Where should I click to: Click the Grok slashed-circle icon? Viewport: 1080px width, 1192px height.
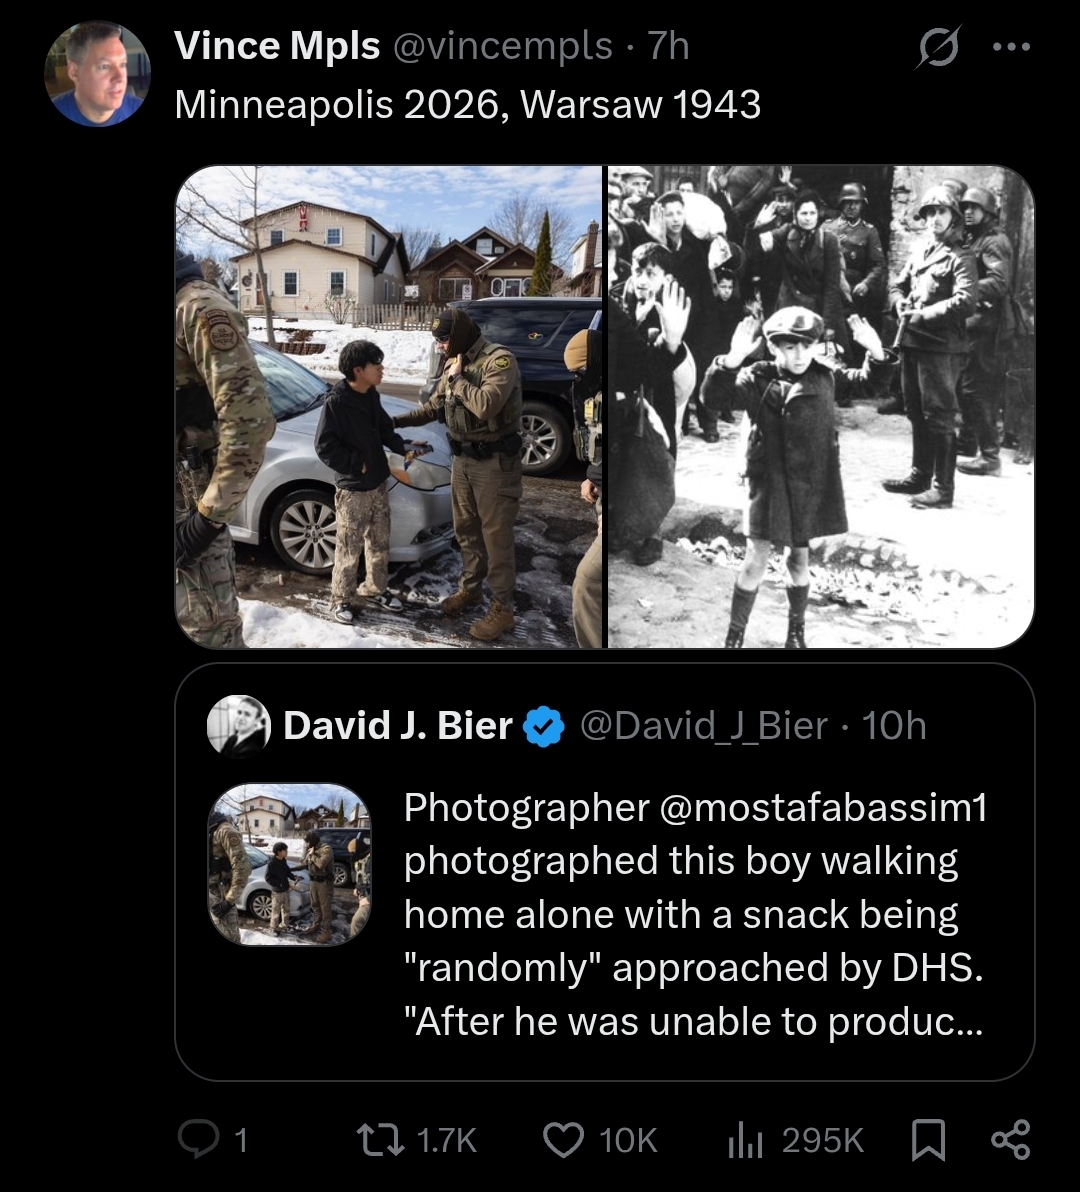click(938, 47)
